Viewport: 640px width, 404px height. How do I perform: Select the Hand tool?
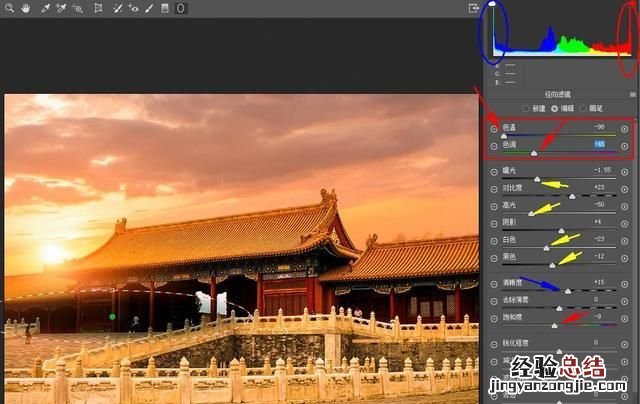[x=26, y=8]
